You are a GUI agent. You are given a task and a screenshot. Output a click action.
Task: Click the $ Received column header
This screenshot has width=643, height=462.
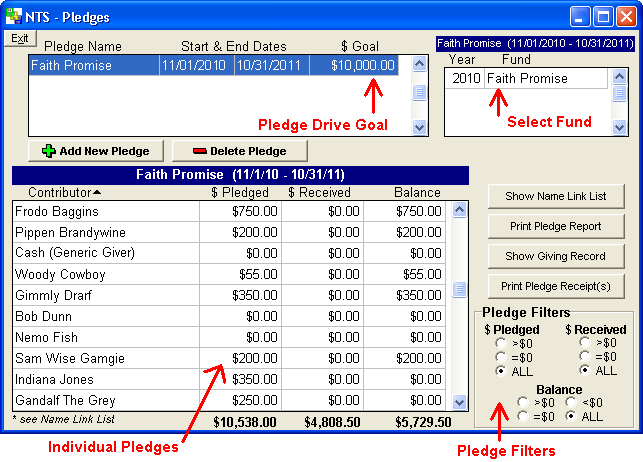tap(319, 192)
